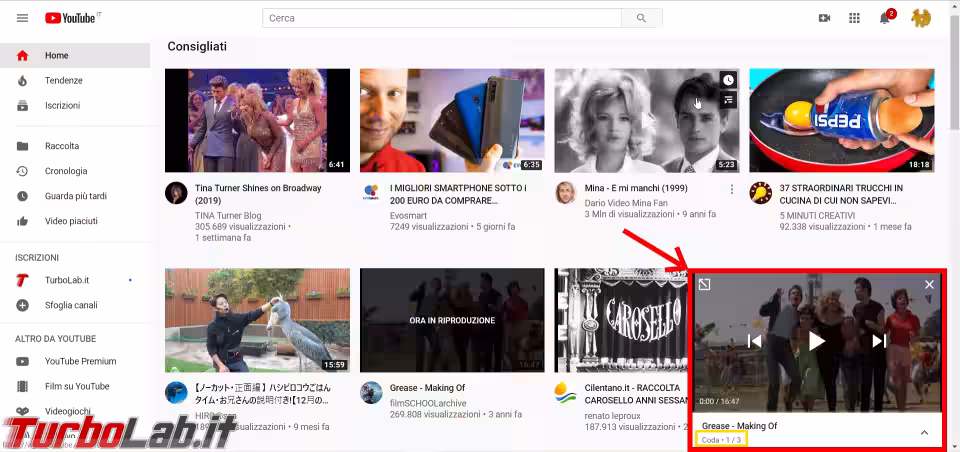Open the smartphone sotto 200 euro thumbnail
This screenshot has height=452, width=960.
pos(452,120)
